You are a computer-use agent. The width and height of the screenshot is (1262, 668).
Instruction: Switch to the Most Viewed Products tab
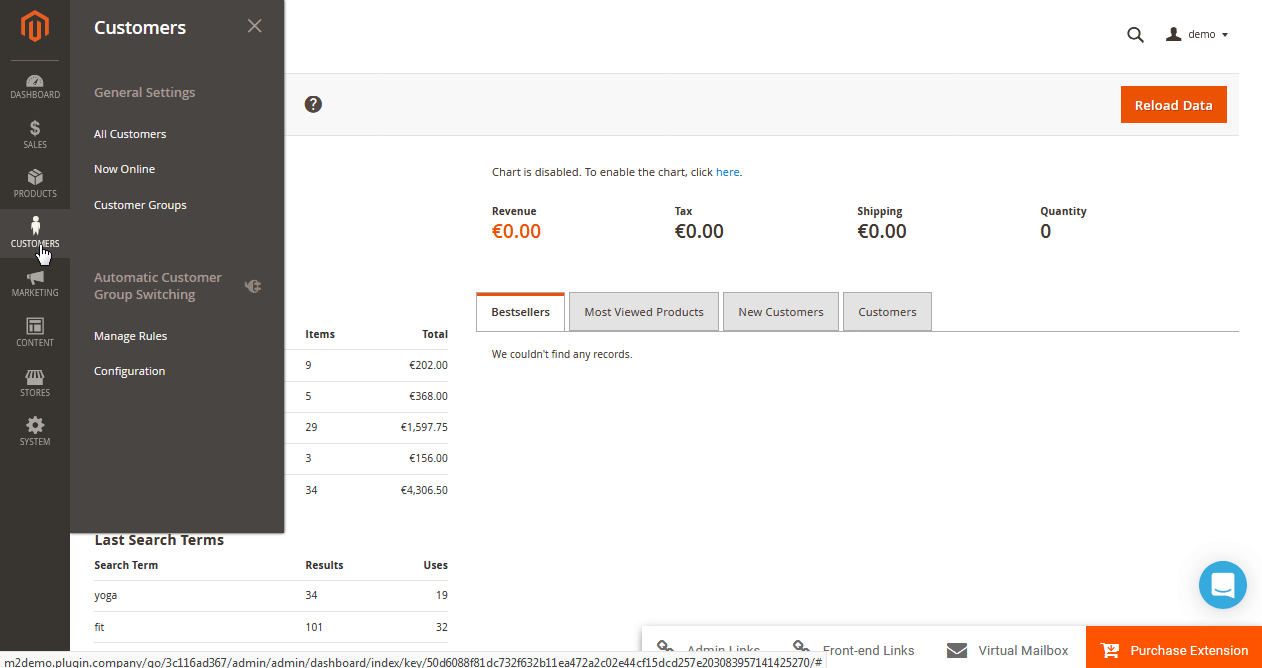(643, 311)
